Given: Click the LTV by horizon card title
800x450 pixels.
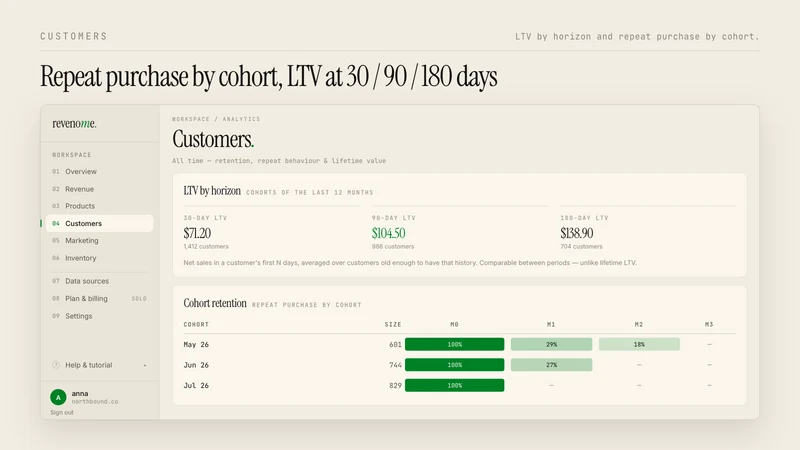Looking at the screenshot, I should (x=212, y=191).
